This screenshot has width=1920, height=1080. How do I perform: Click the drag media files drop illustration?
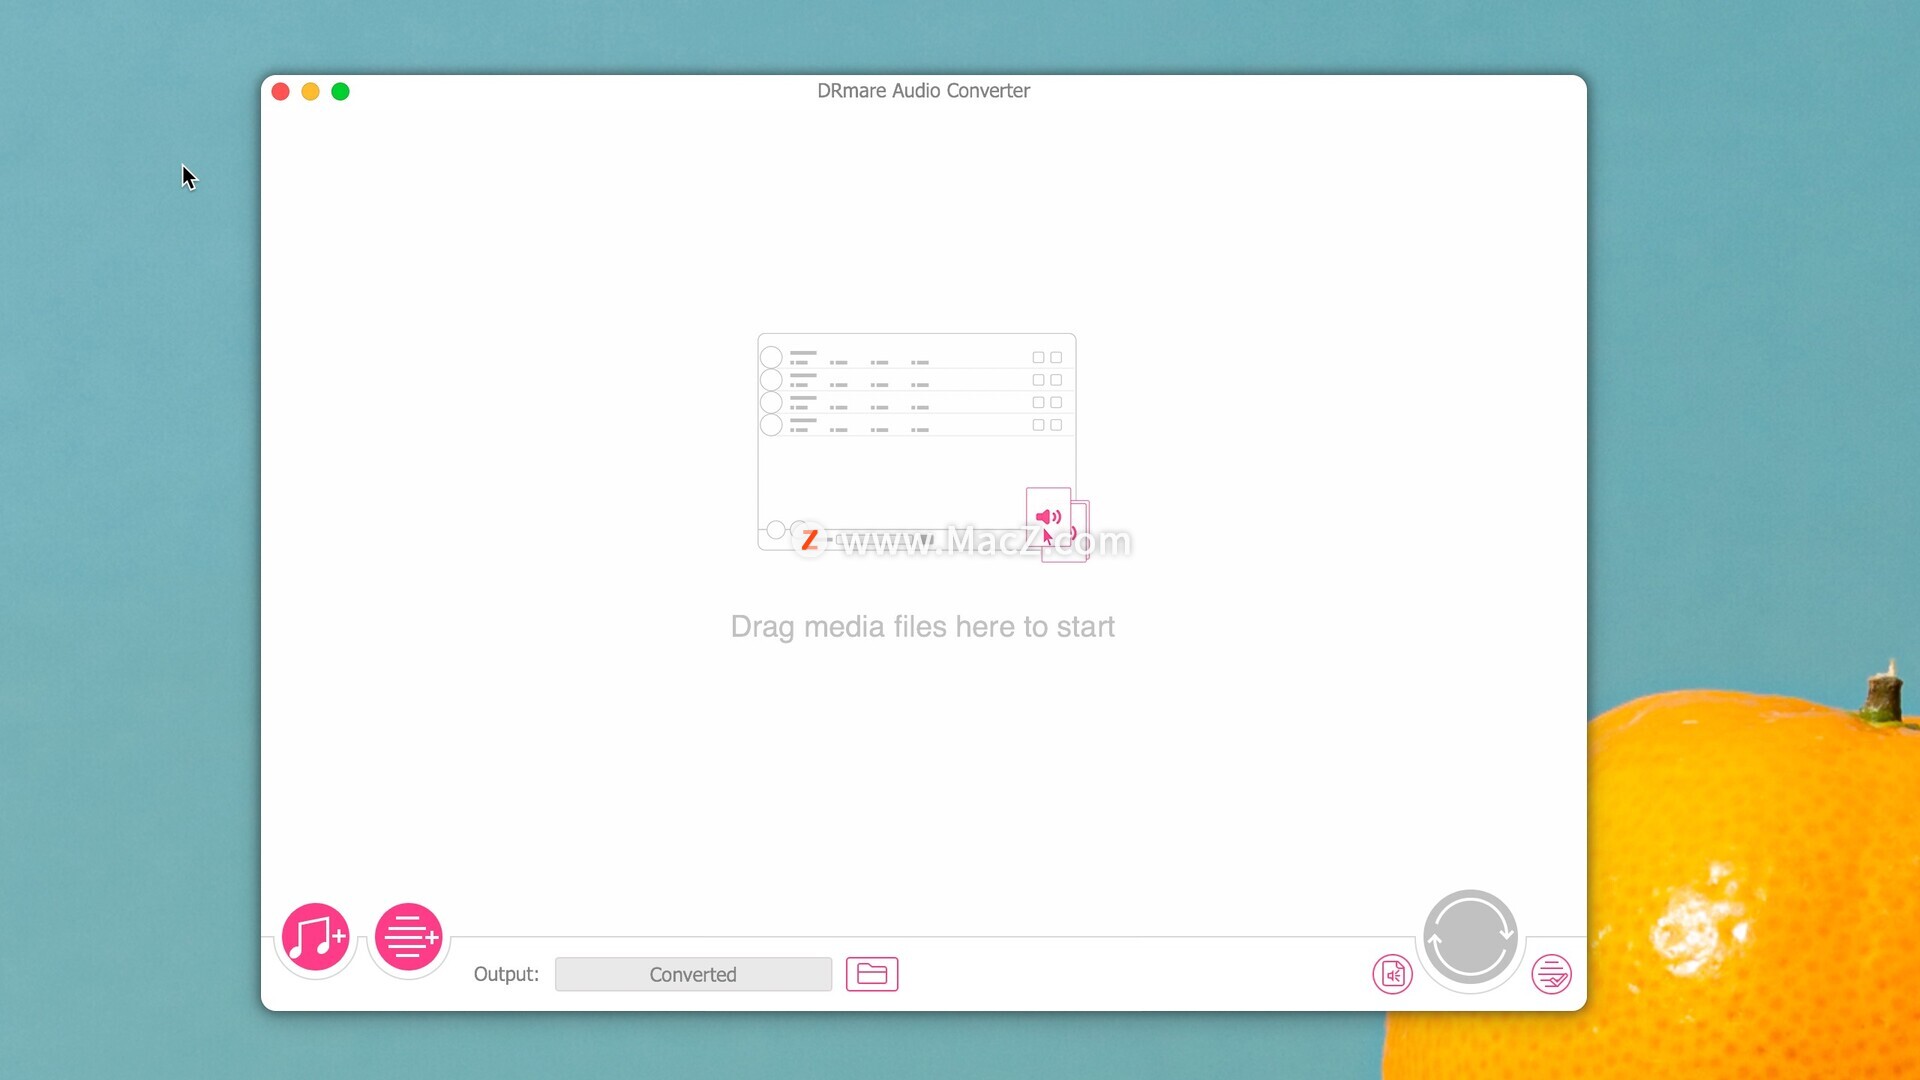coord(924,447)
